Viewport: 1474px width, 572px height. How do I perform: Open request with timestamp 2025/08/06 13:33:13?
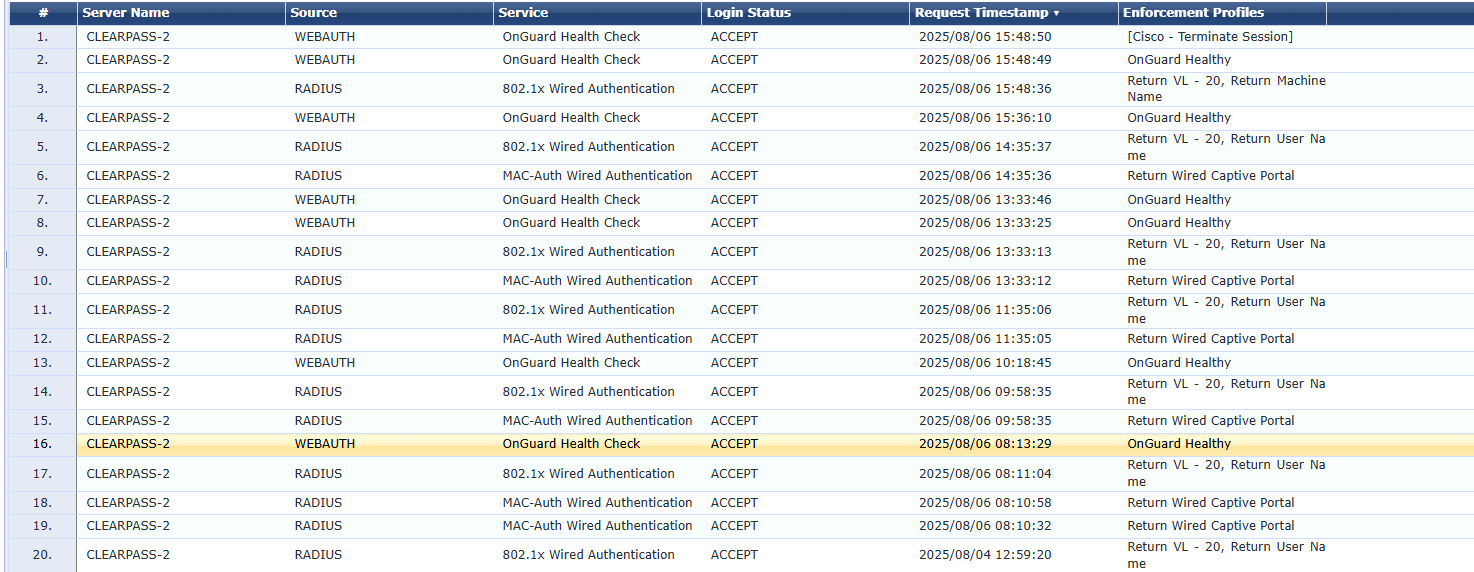tap(985, 252)
